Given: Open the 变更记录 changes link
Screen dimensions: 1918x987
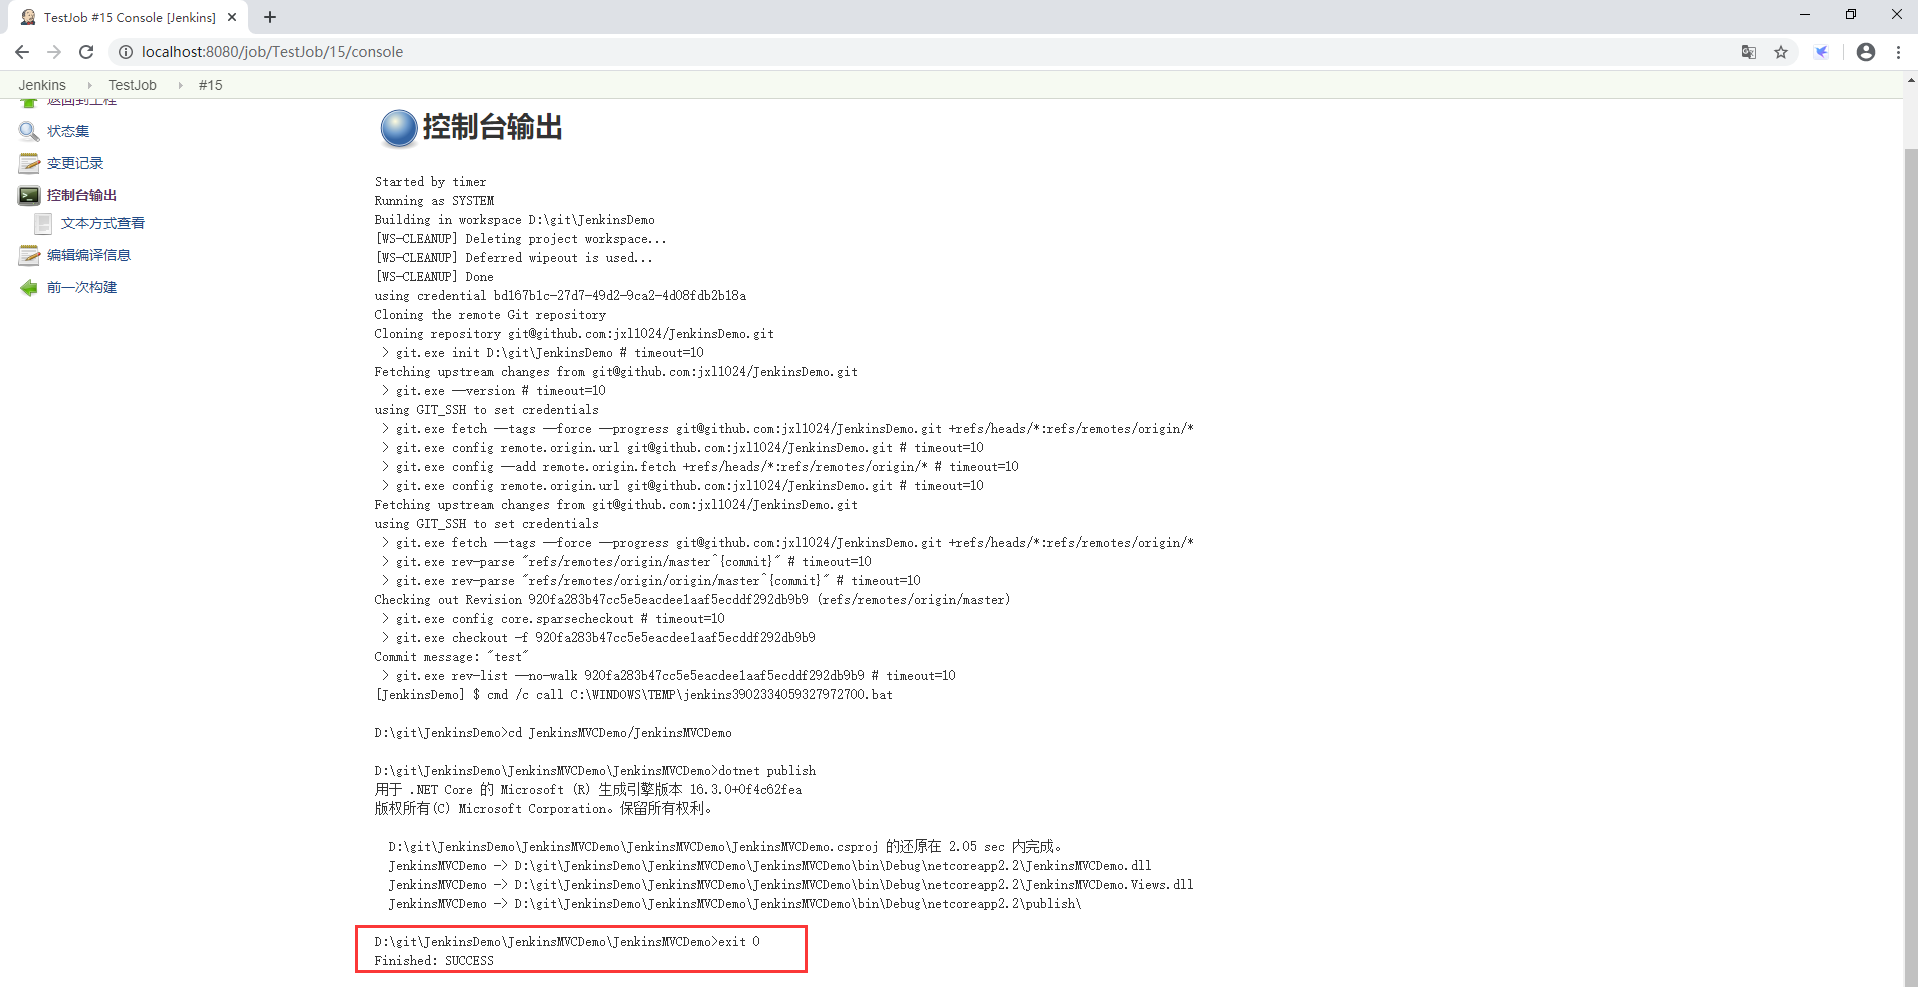Looking at the screenshot, I should click(x=75, y=163).
